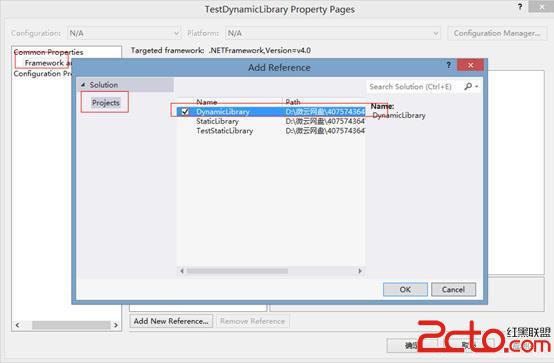
Task: Sort by the Name column header
Action: point(207,102)
